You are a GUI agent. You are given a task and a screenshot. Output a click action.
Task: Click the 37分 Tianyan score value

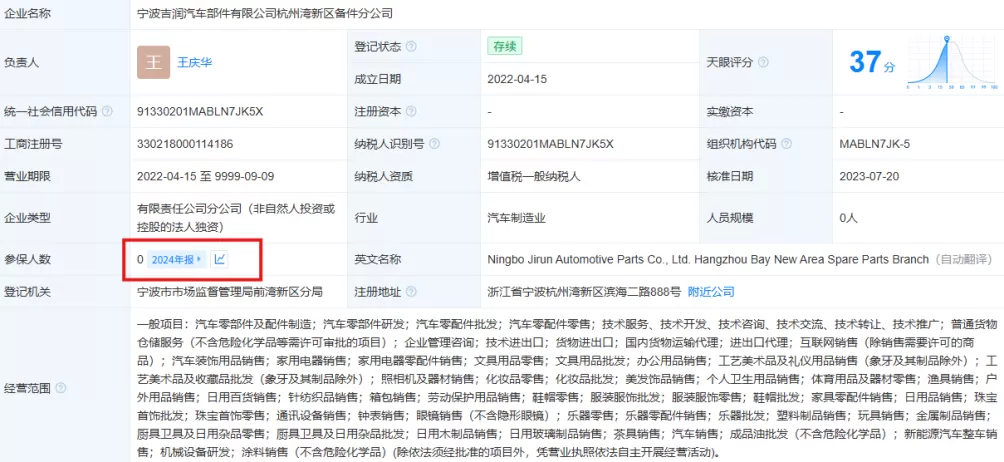[872, 62]
